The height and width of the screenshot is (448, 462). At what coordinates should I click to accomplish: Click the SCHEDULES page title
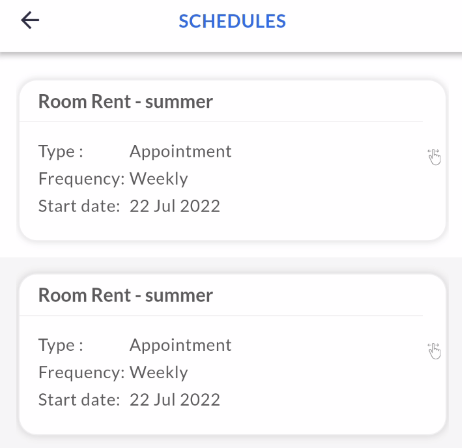click(232, 21)
